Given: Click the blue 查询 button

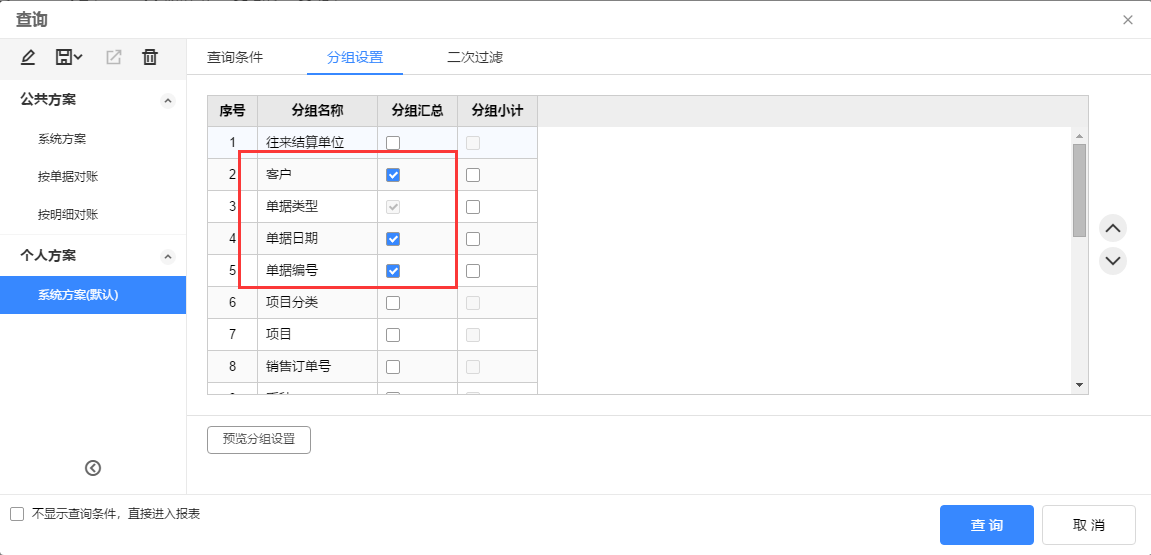Looking at the screenshot, I should 987,525.
